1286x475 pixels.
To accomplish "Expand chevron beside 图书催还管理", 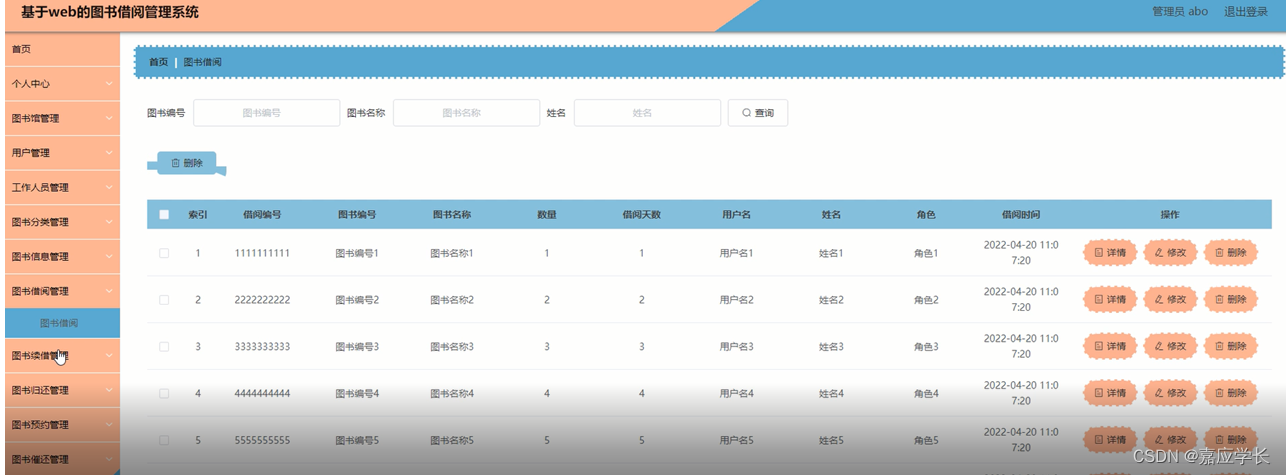I will (108, 459).
